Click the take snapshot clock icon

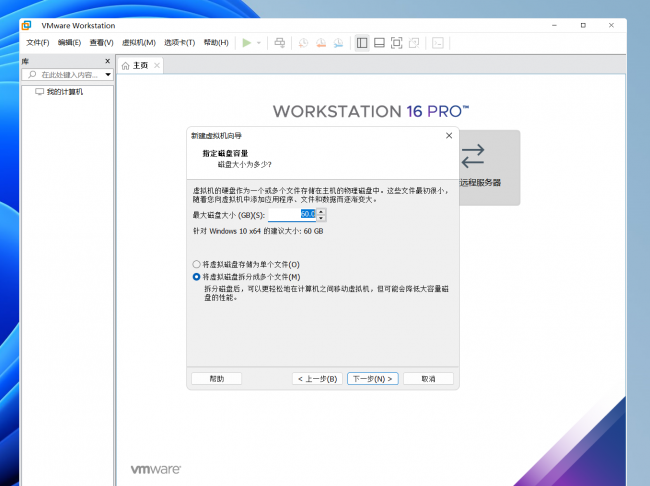click(x=303, y=43)
